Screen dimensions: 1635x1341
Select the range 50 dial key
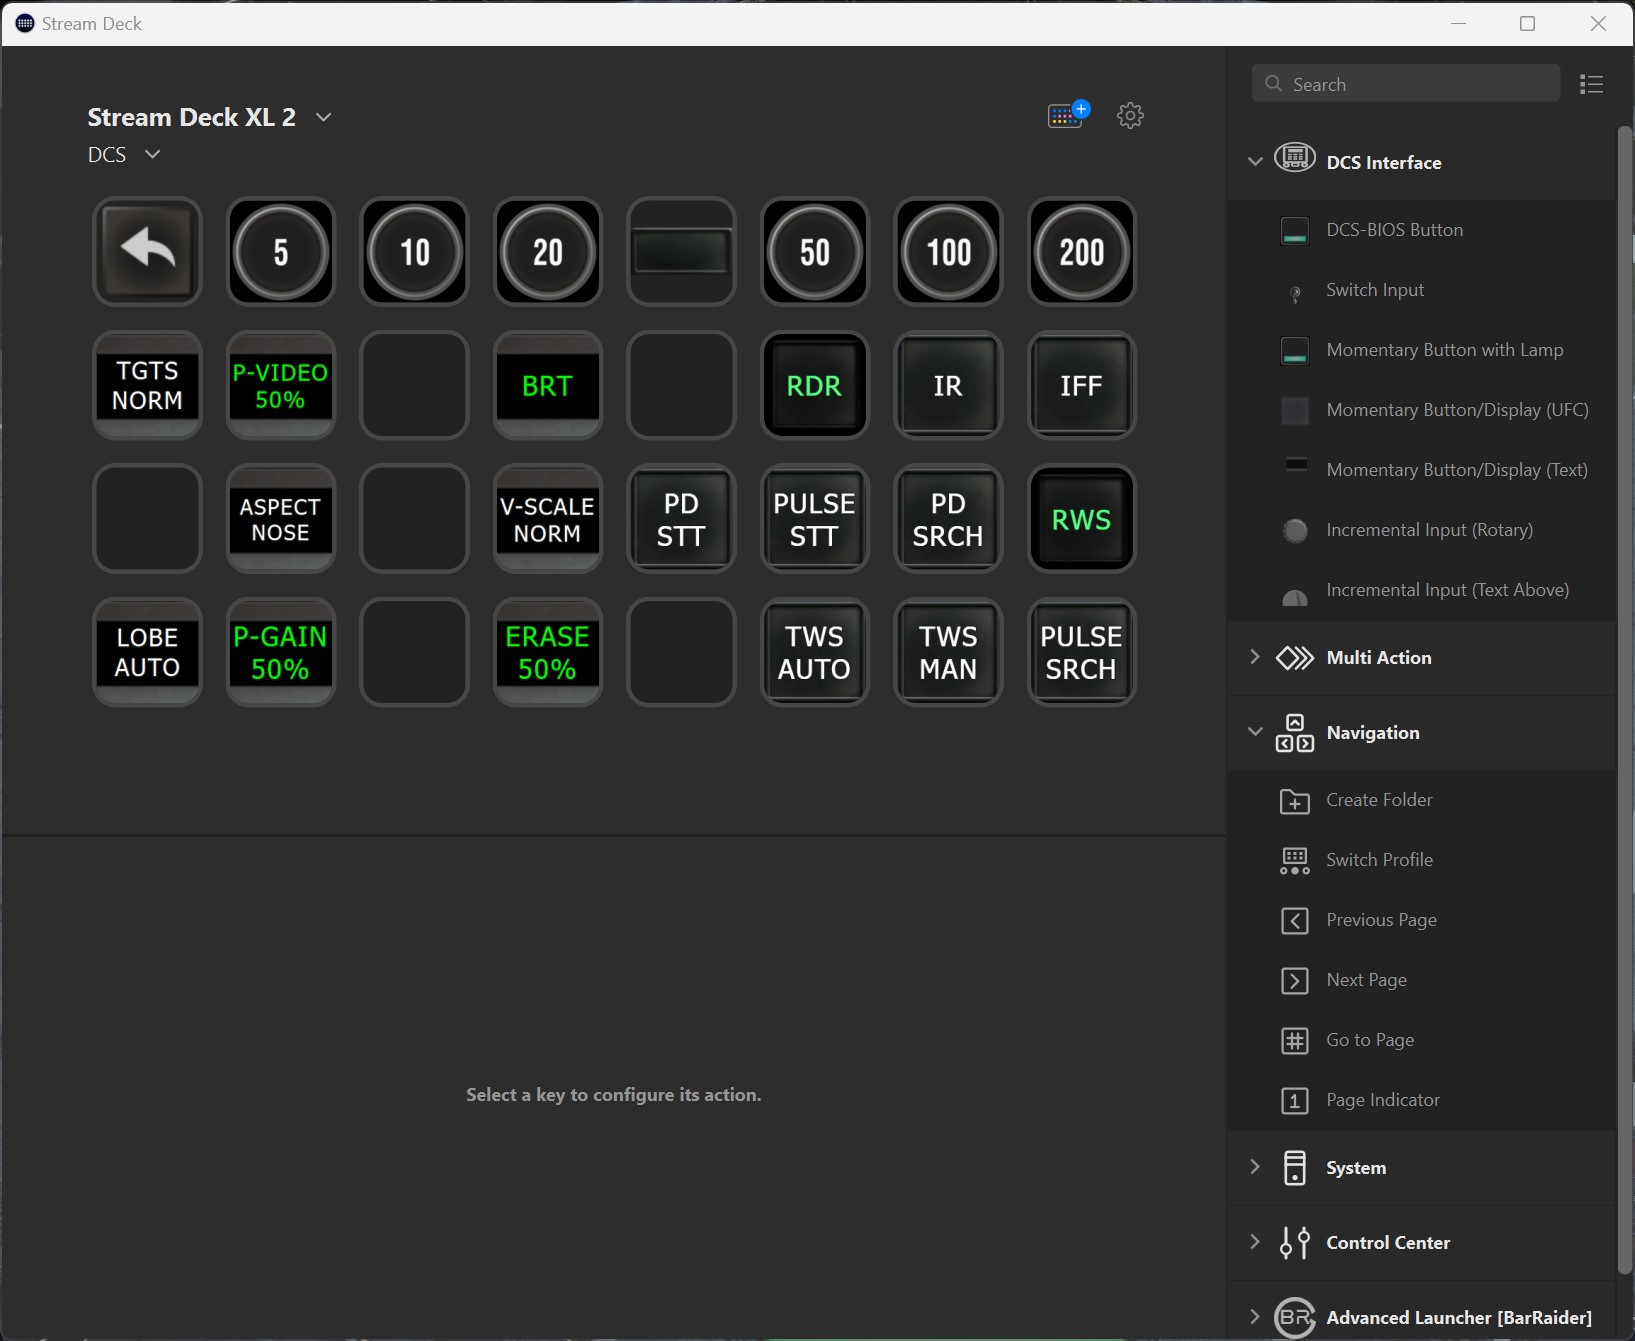814,251
